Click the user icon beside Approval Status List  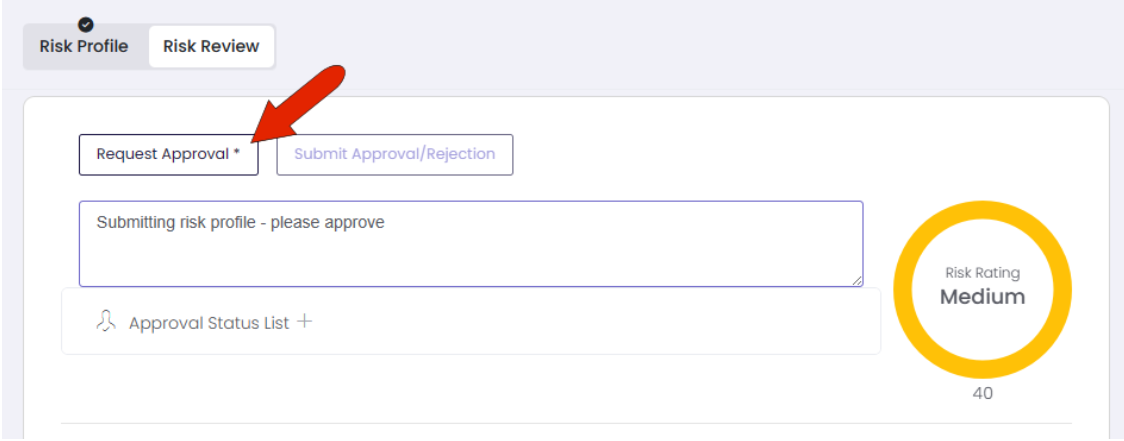click(x=105, y=321)
